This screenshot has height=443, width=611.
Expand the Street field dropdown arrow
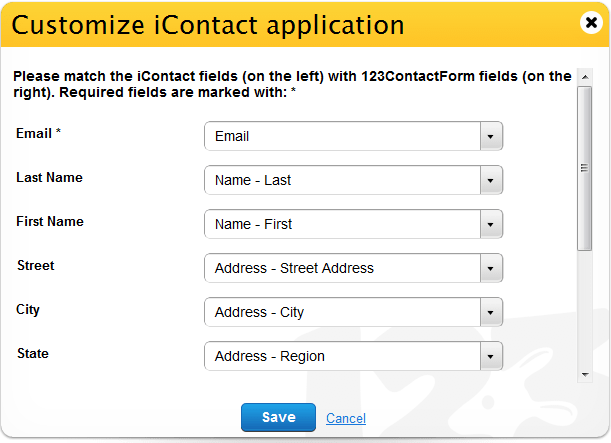pos(491,268)
